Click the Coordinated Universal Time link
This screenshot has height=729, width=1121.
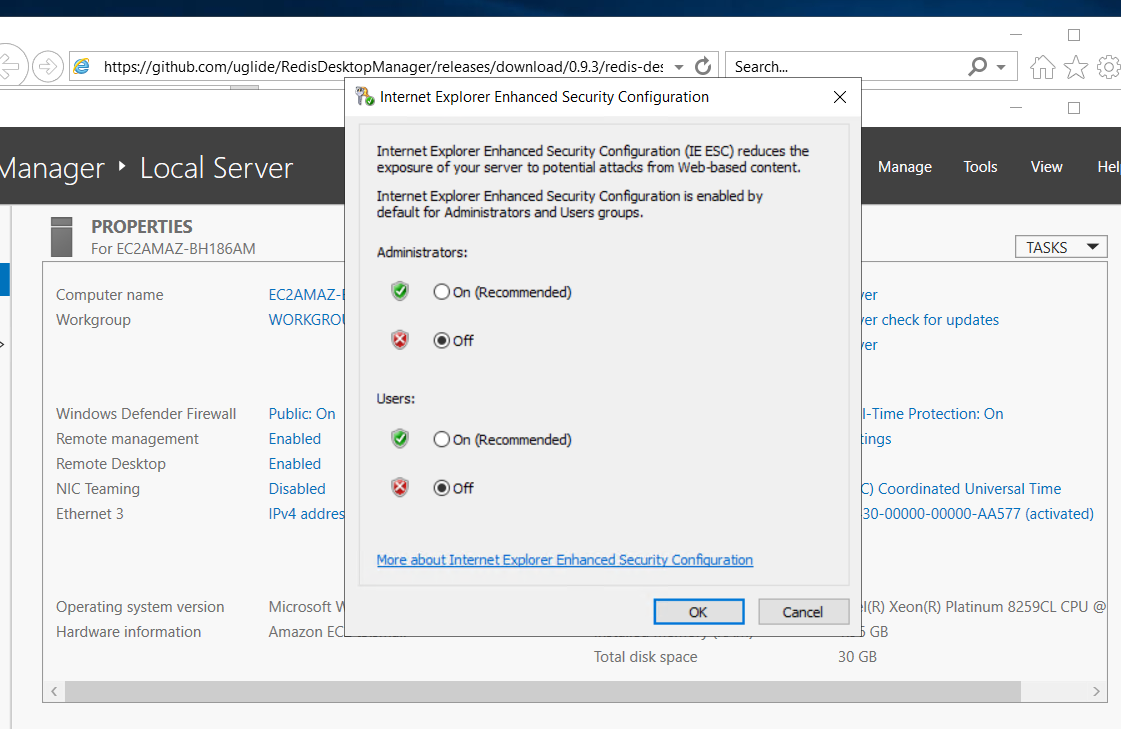point(962,489)
